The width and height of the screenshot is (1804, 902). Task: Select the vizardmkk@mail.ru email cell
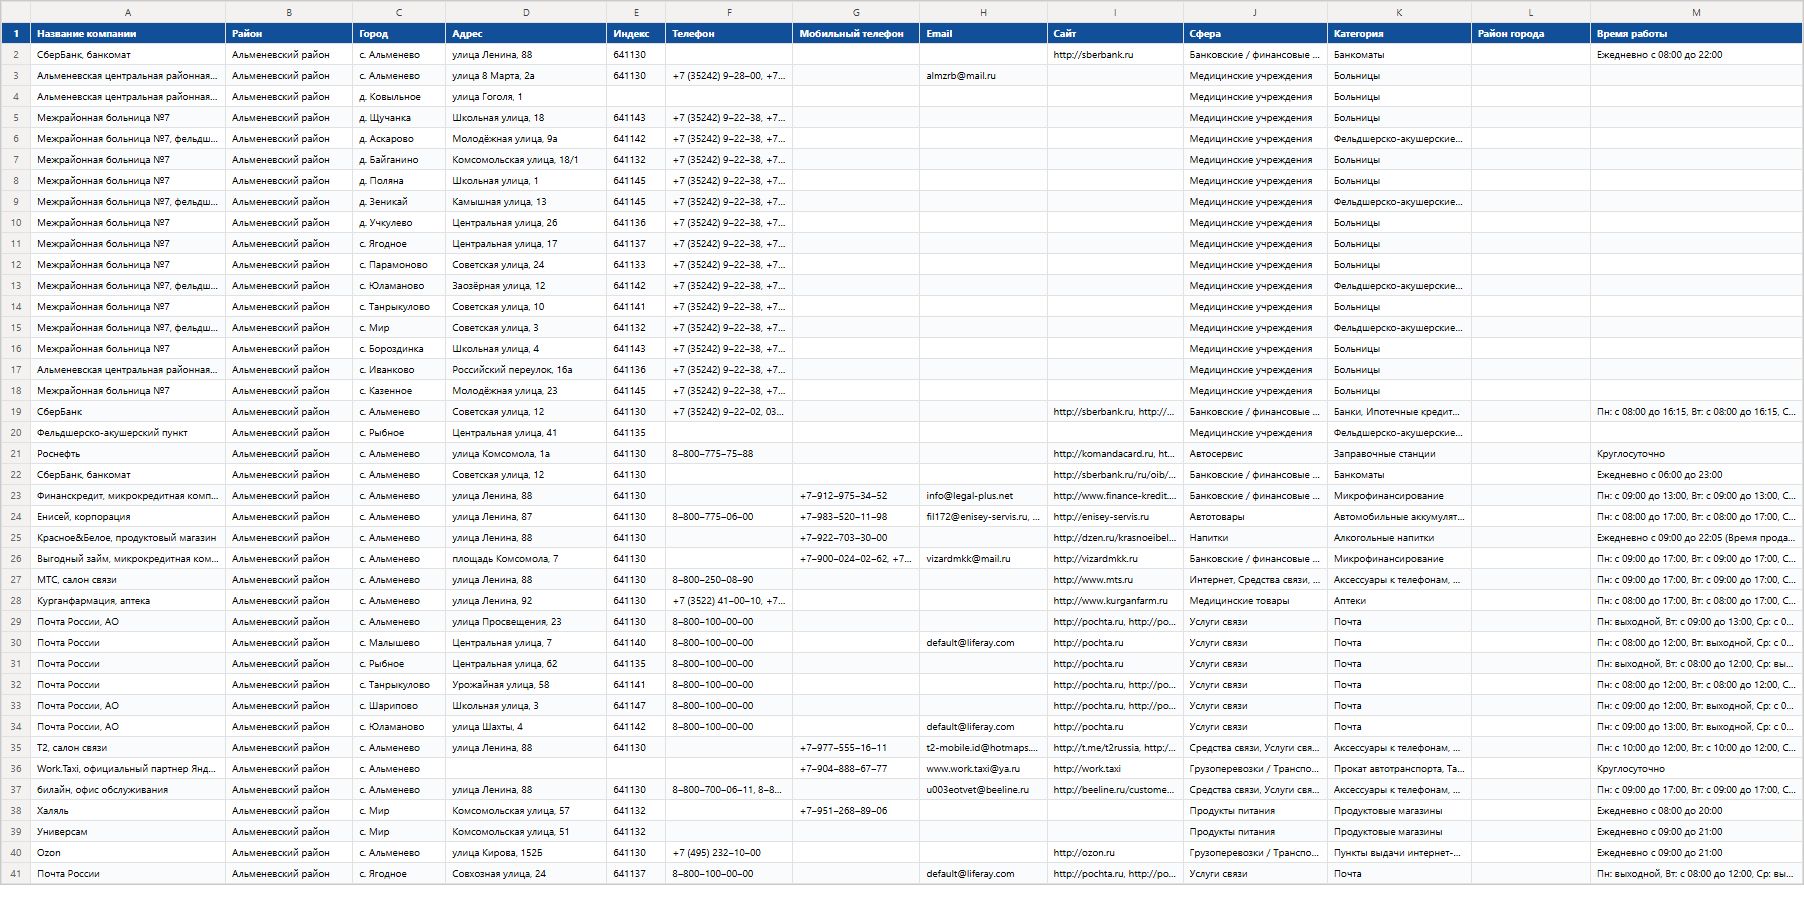(x=983, y=559)
